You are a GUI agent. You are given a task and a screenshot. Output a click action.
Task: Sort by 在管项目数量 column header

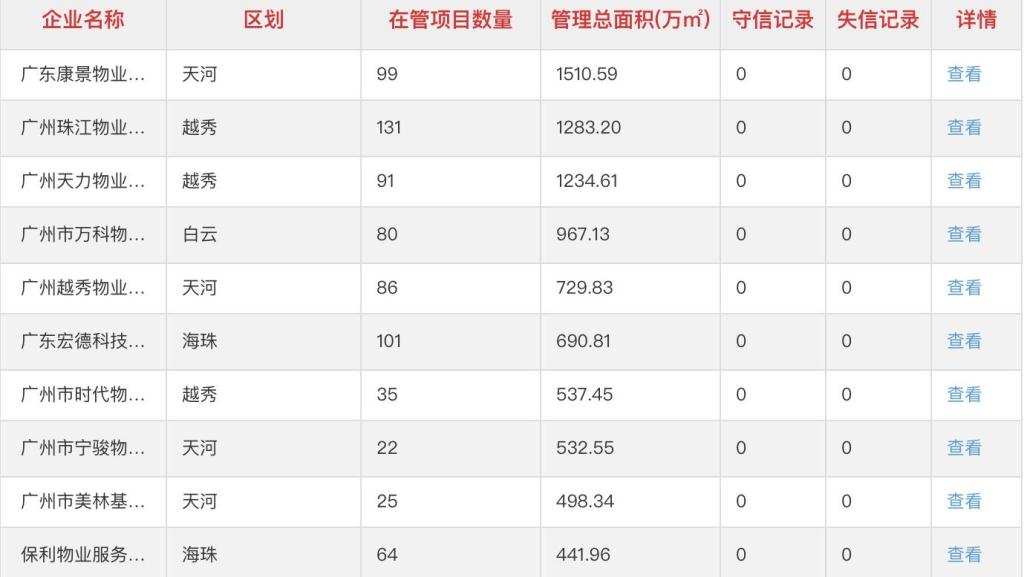pos(451,20)
